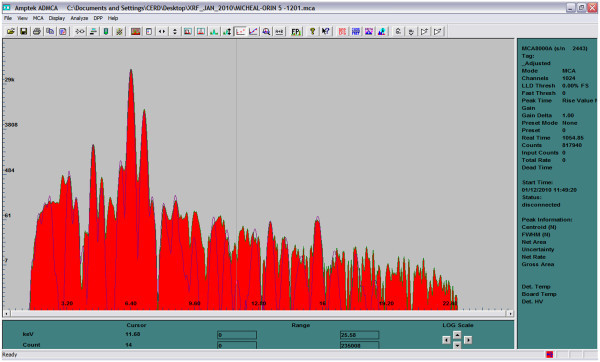Open the View menu
The width and height of the screenshot is (600, 362).
click(x=22, y=18)
